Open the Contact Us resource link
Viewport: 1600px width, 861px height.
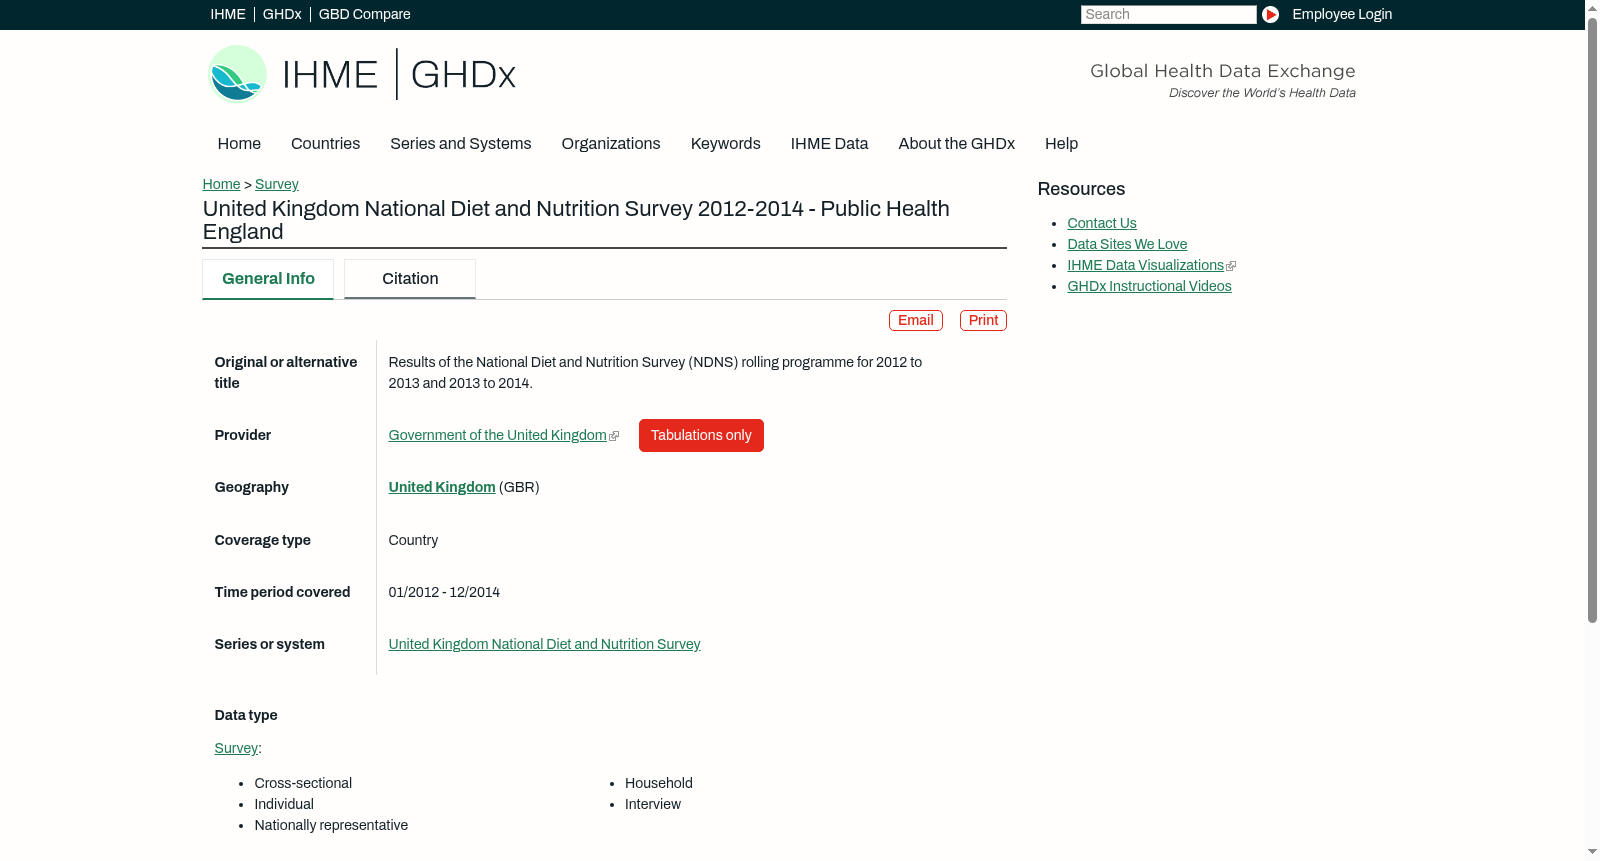[1102, 223]
